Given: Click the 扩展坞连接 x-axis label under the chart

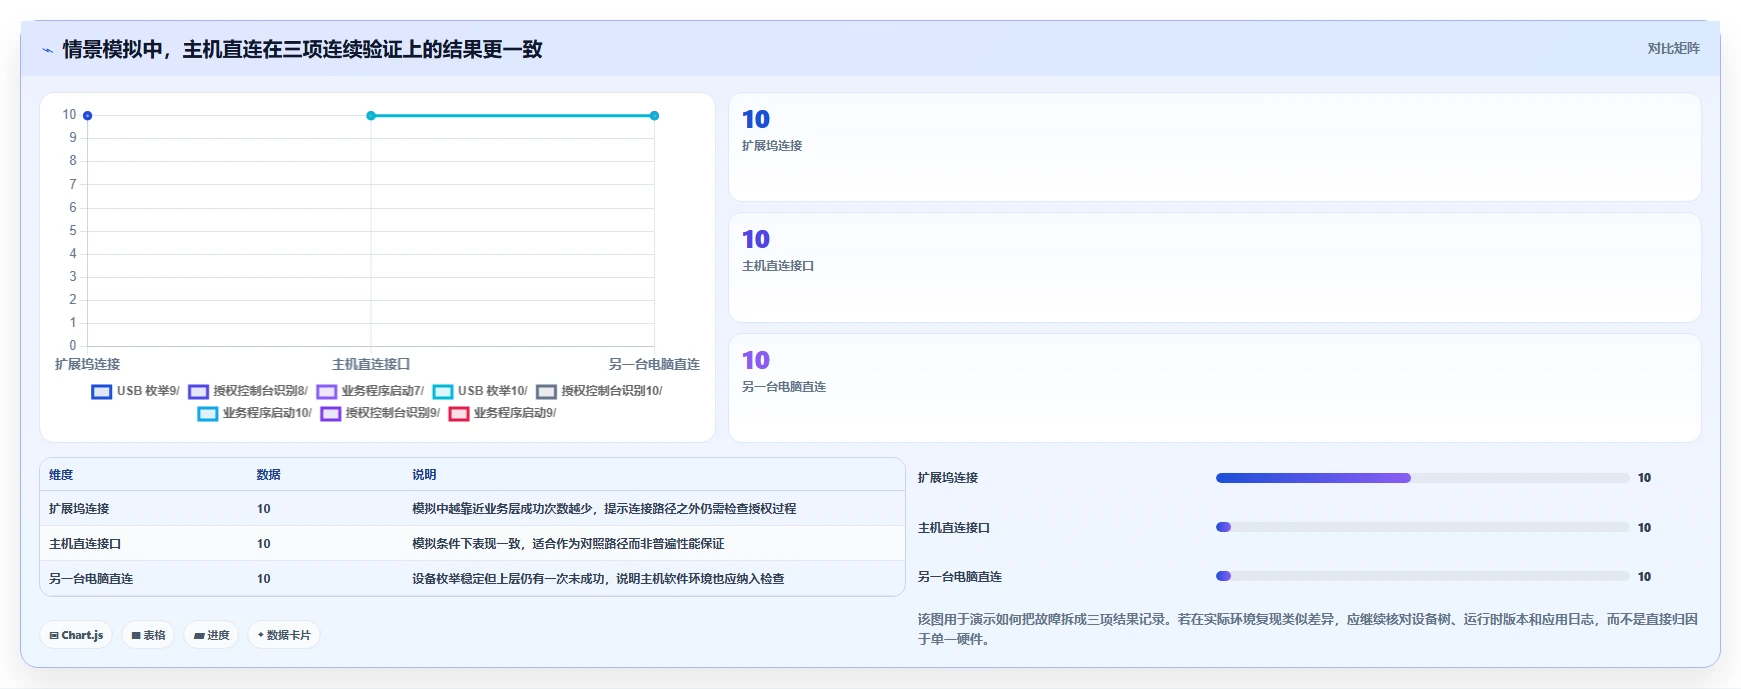Looking at the screenshot, I should pos(87,365).
